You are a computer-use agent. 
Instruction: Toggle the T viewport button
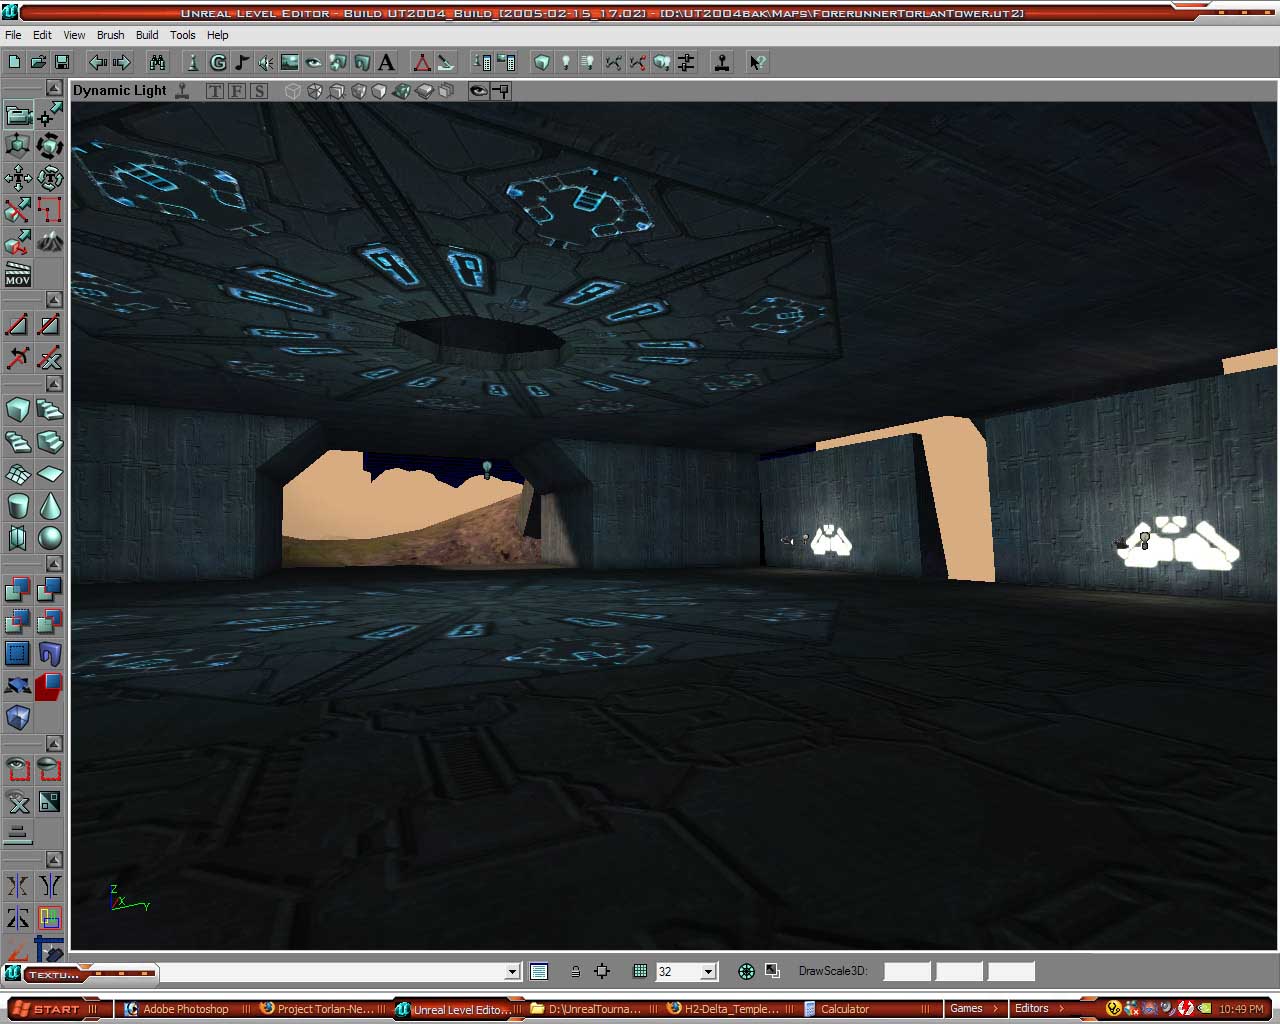215,91
